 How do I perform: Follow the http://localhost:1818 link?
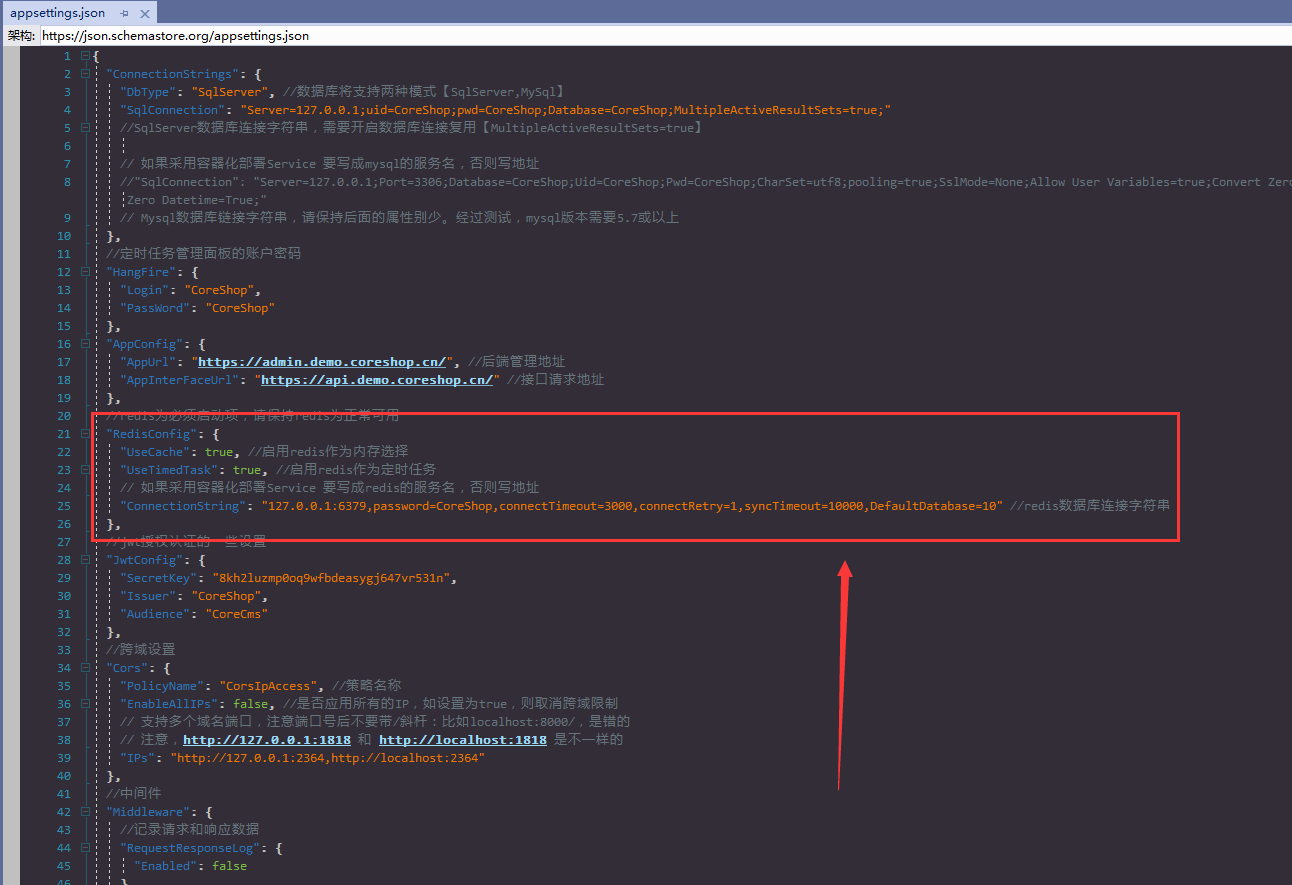tap(462, 740)
